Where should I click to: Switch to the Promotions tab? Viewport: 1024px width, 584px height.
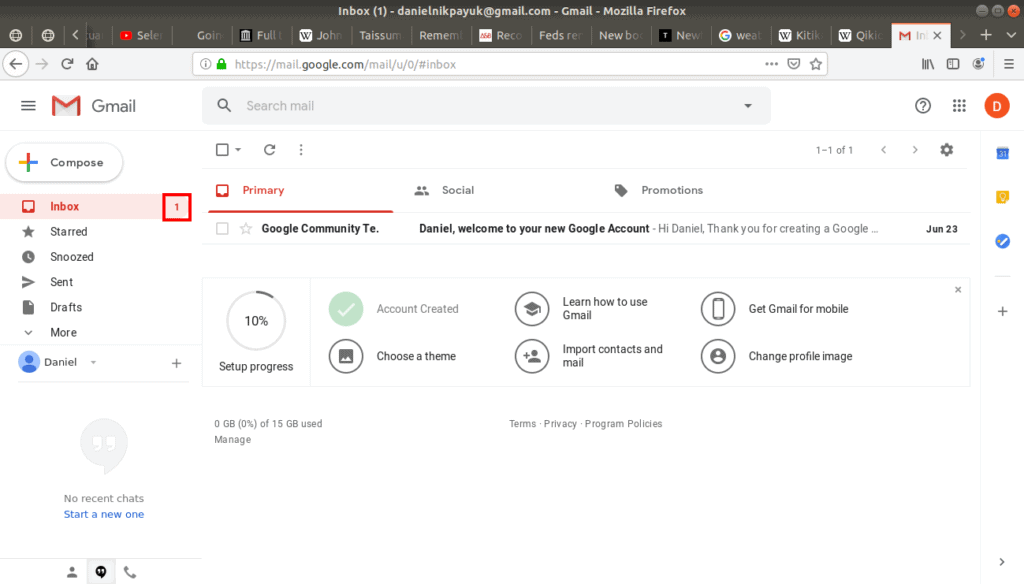coord(659,190)
